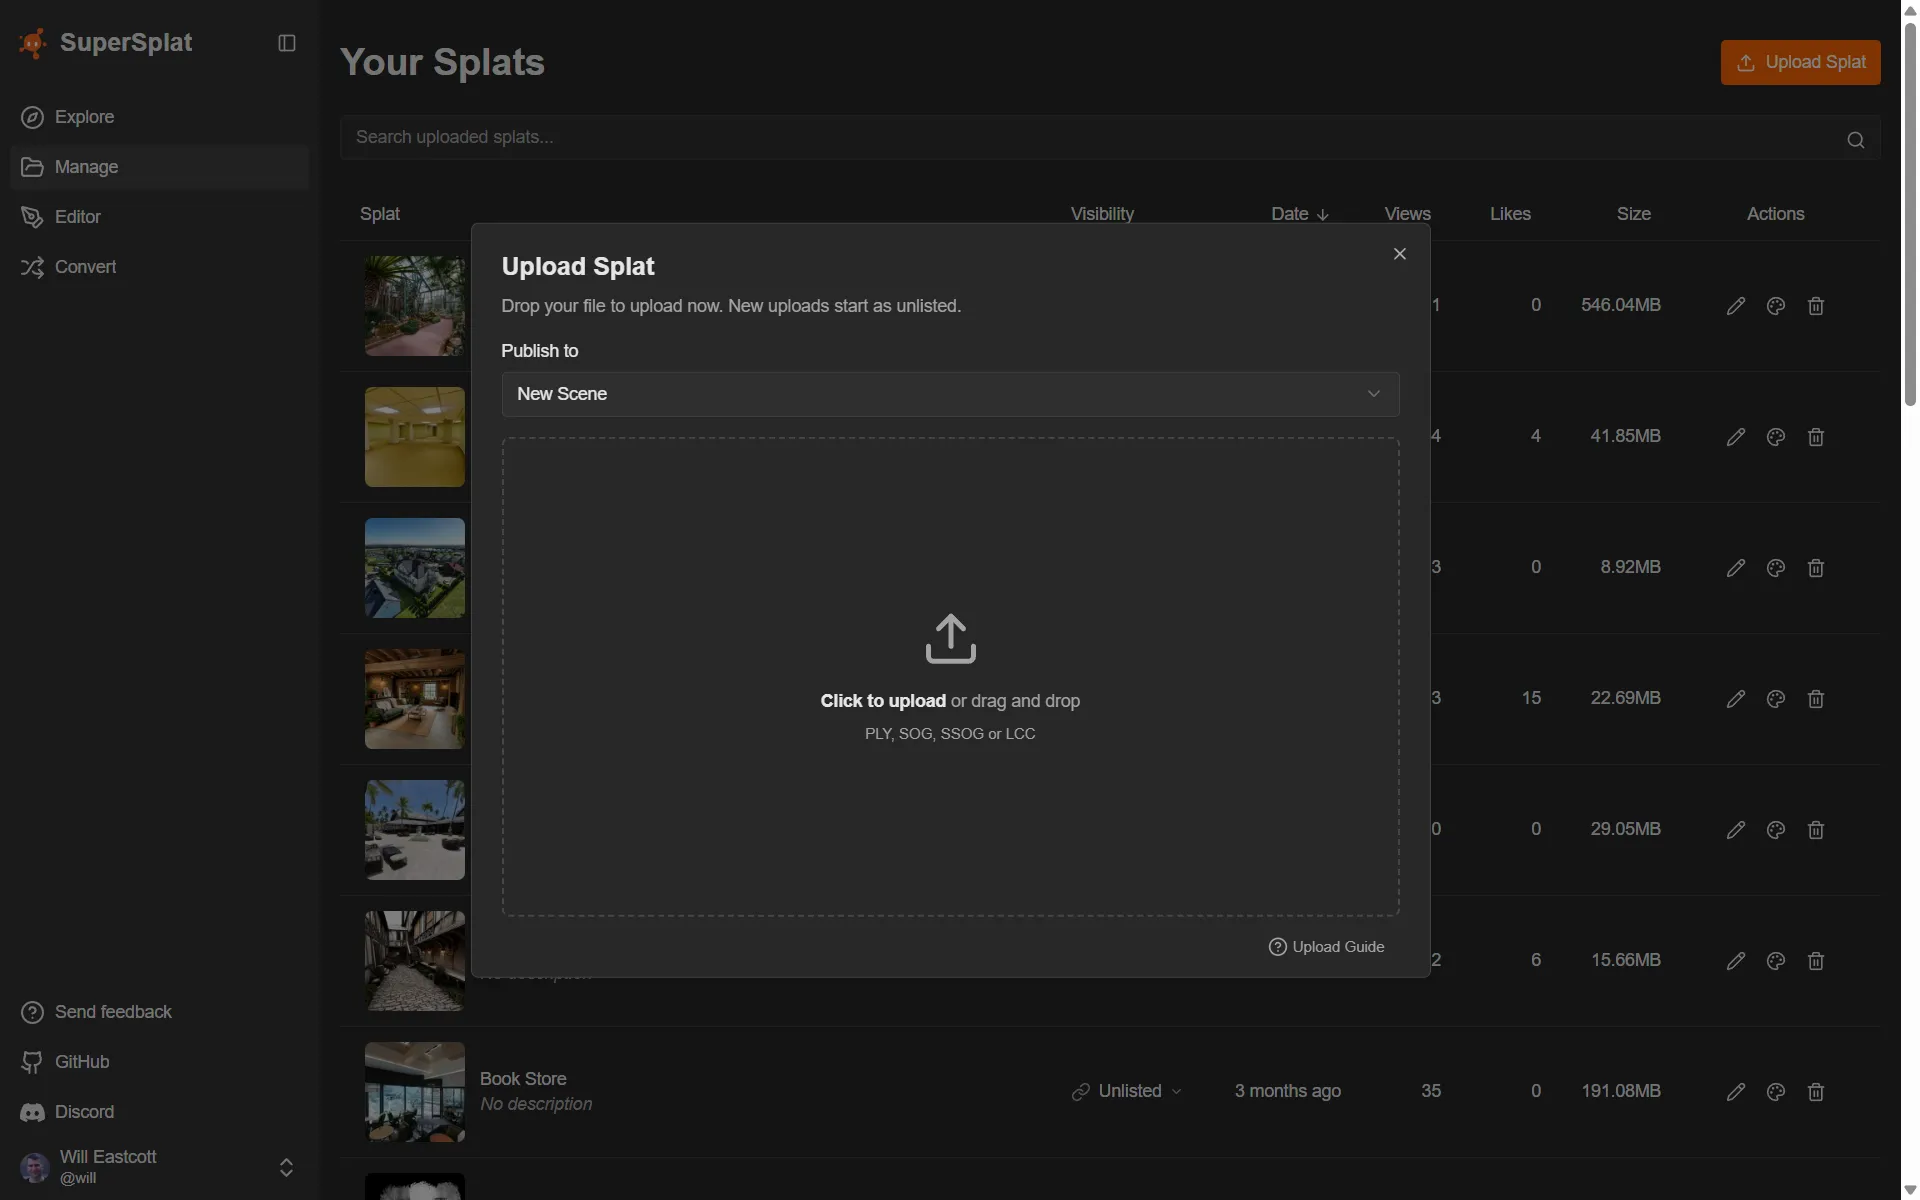The image size is (1920, 1200).
Task: Open the Manage page
Action: coord(160,167)
